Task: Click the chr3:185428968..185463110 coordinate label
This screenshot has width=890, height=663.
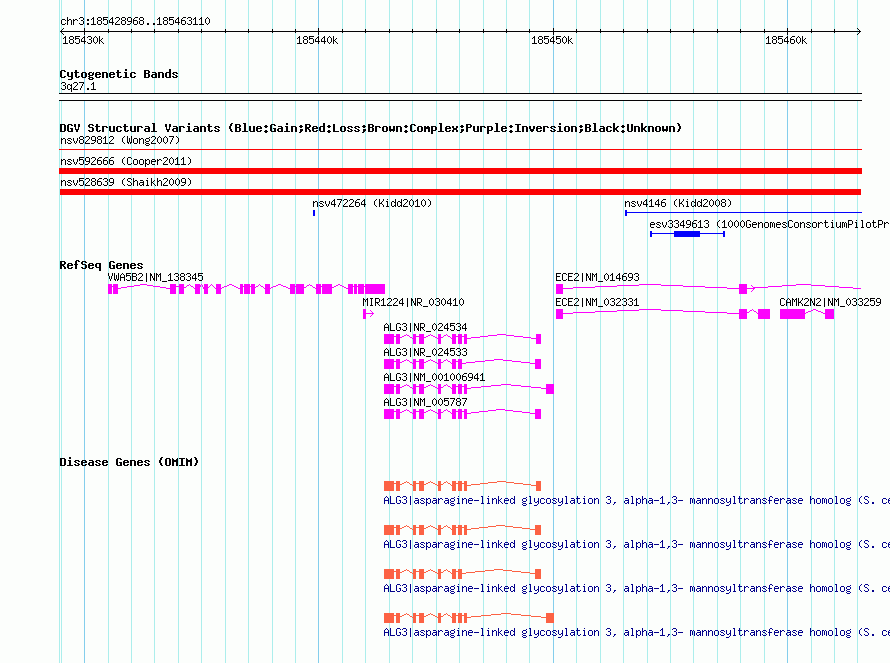Action: 135,21
